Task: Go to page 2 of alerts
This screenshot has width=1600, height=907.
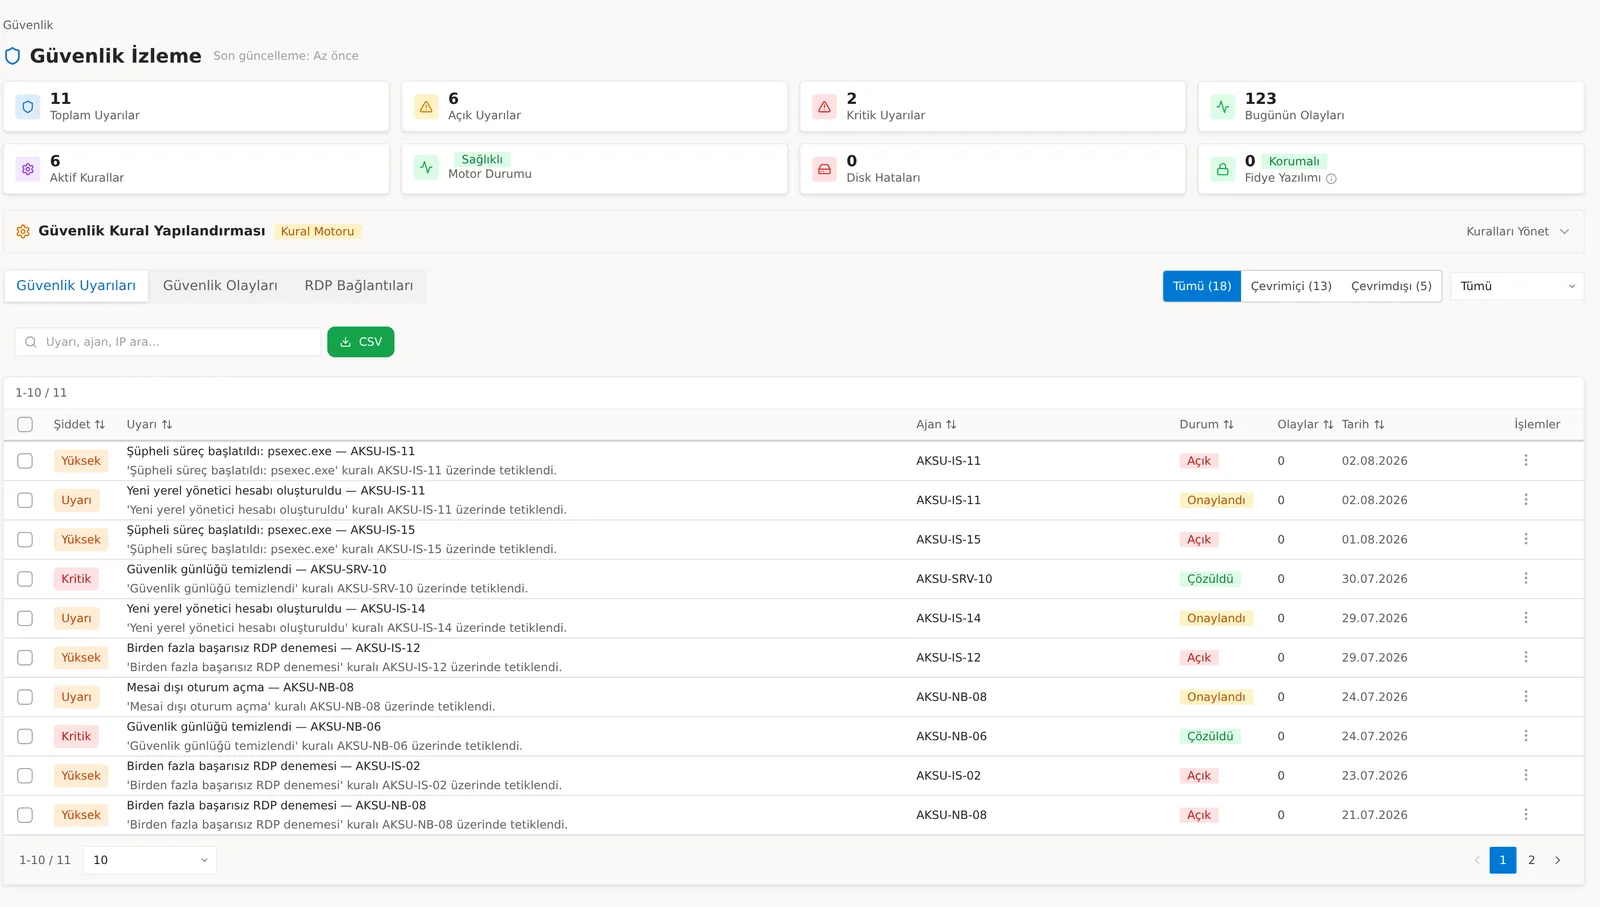Action: click(x=1531, y=860)
